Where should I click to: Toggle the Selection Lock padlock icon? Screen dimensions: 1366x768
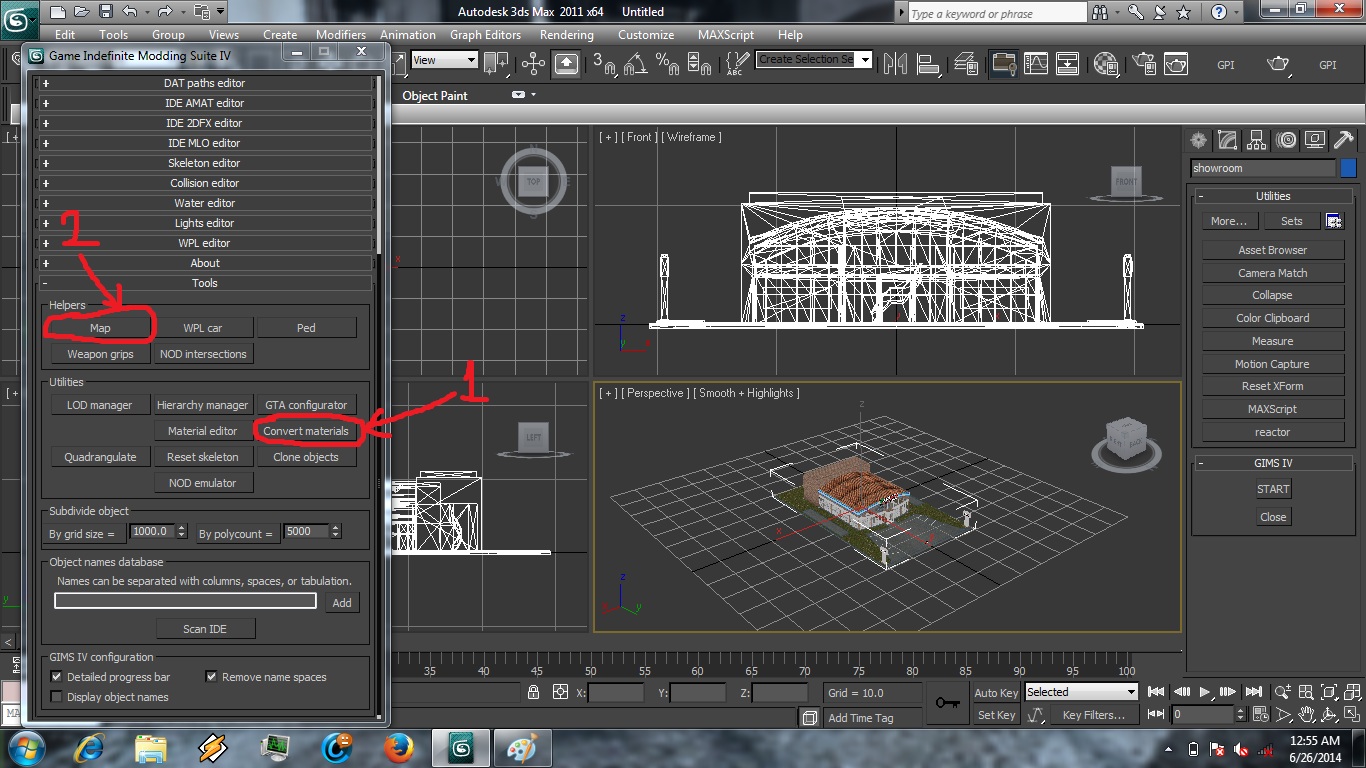pyautogui.click(x=534, y=692)
